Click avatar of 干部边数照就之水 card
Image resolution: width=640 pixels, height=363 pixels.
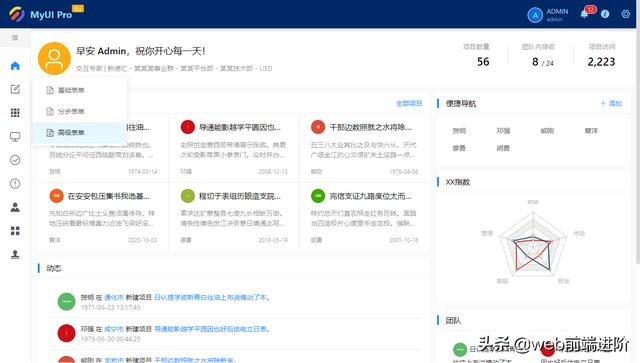click(x=318, y=127)
